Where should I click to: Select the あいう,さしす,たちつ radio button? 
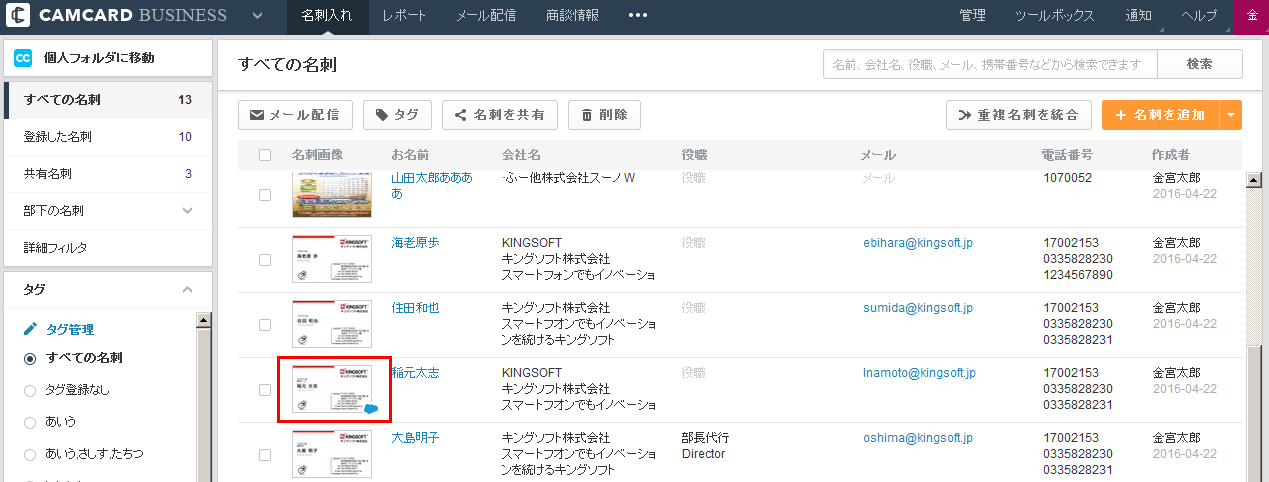[30, 454]
